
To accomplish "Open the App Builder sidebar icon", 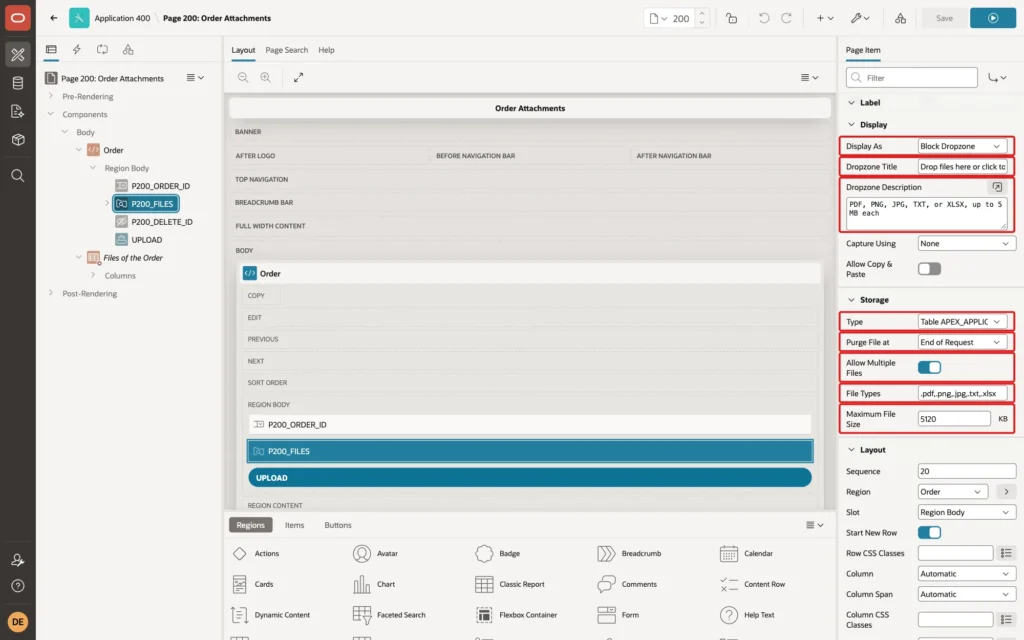I will [18, 55].
